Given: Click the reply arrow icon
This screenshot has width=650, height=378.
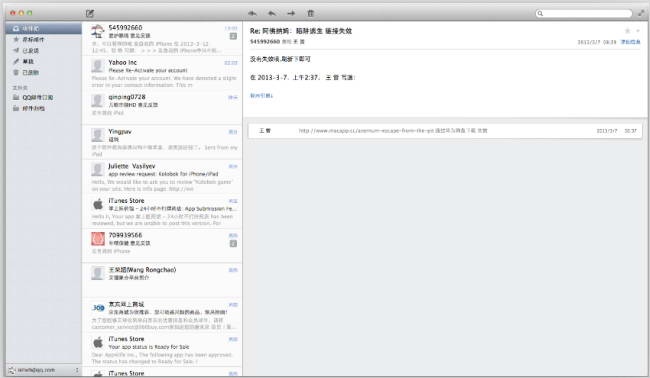Looking at the screenshot, I should coord(272,13).
